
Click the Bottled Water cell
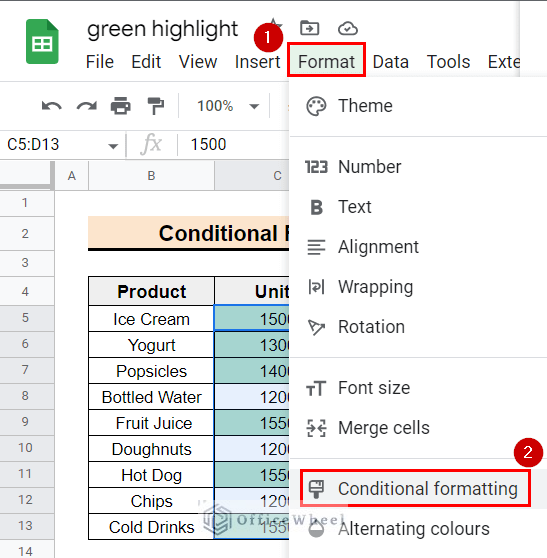tap(151, 397)
